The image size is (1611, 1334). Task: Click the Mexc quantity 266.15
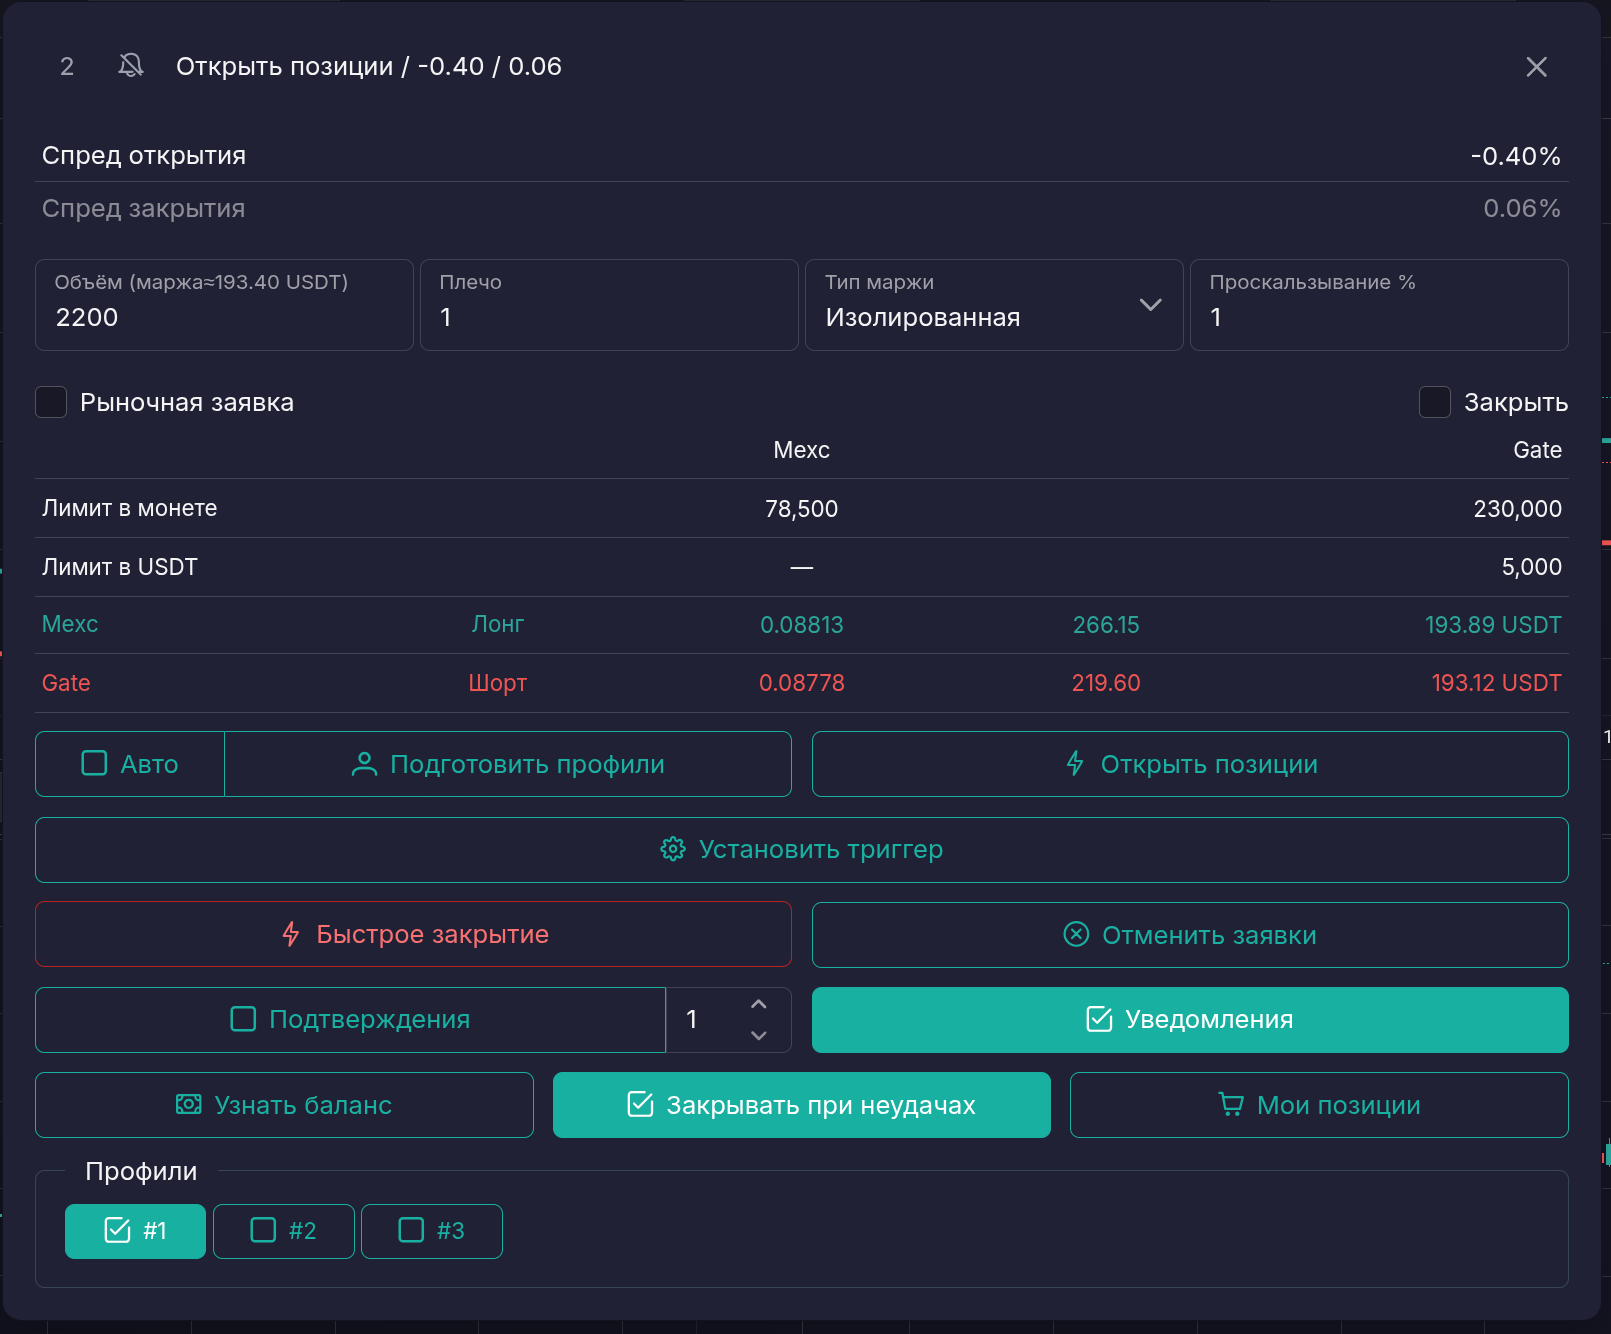1106,625
